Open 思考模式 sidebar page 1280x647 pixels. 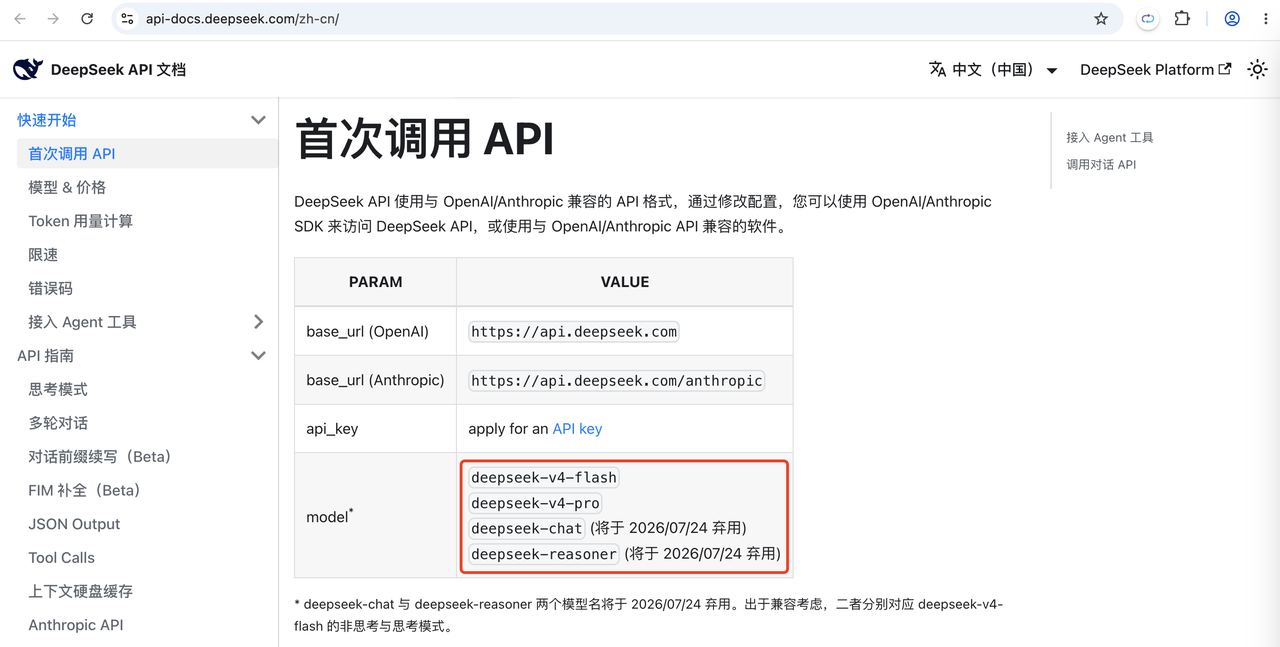click(58, 389)
